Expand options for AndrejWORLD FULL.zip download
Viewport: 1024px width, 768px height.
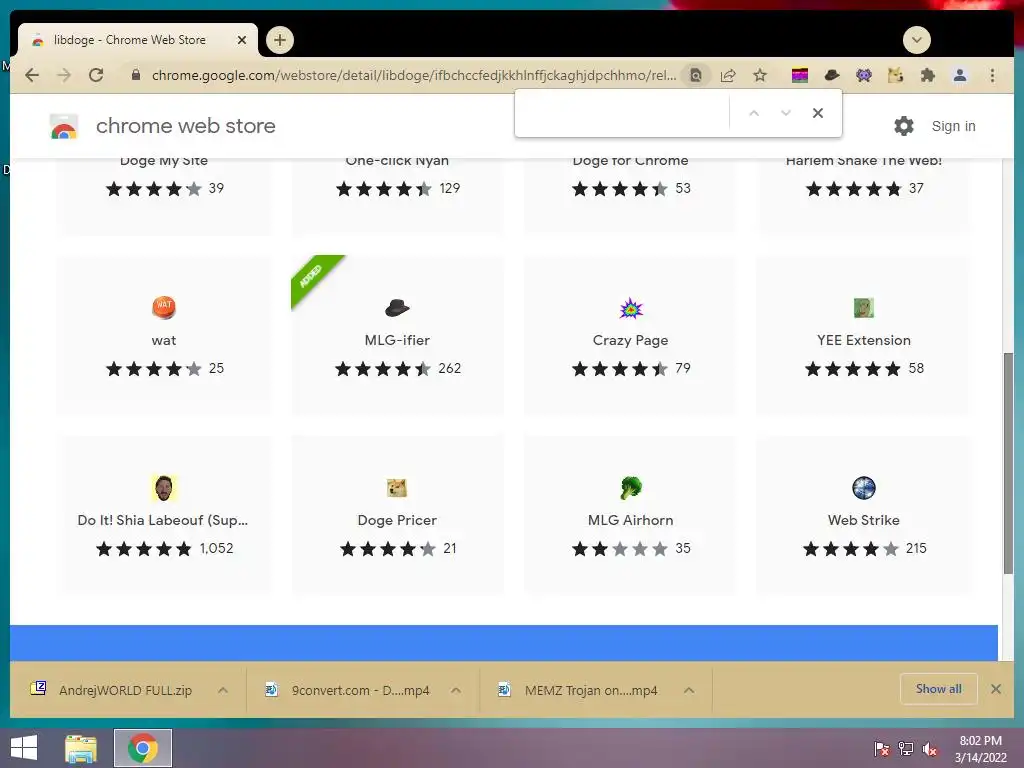[x=223, y=690]
